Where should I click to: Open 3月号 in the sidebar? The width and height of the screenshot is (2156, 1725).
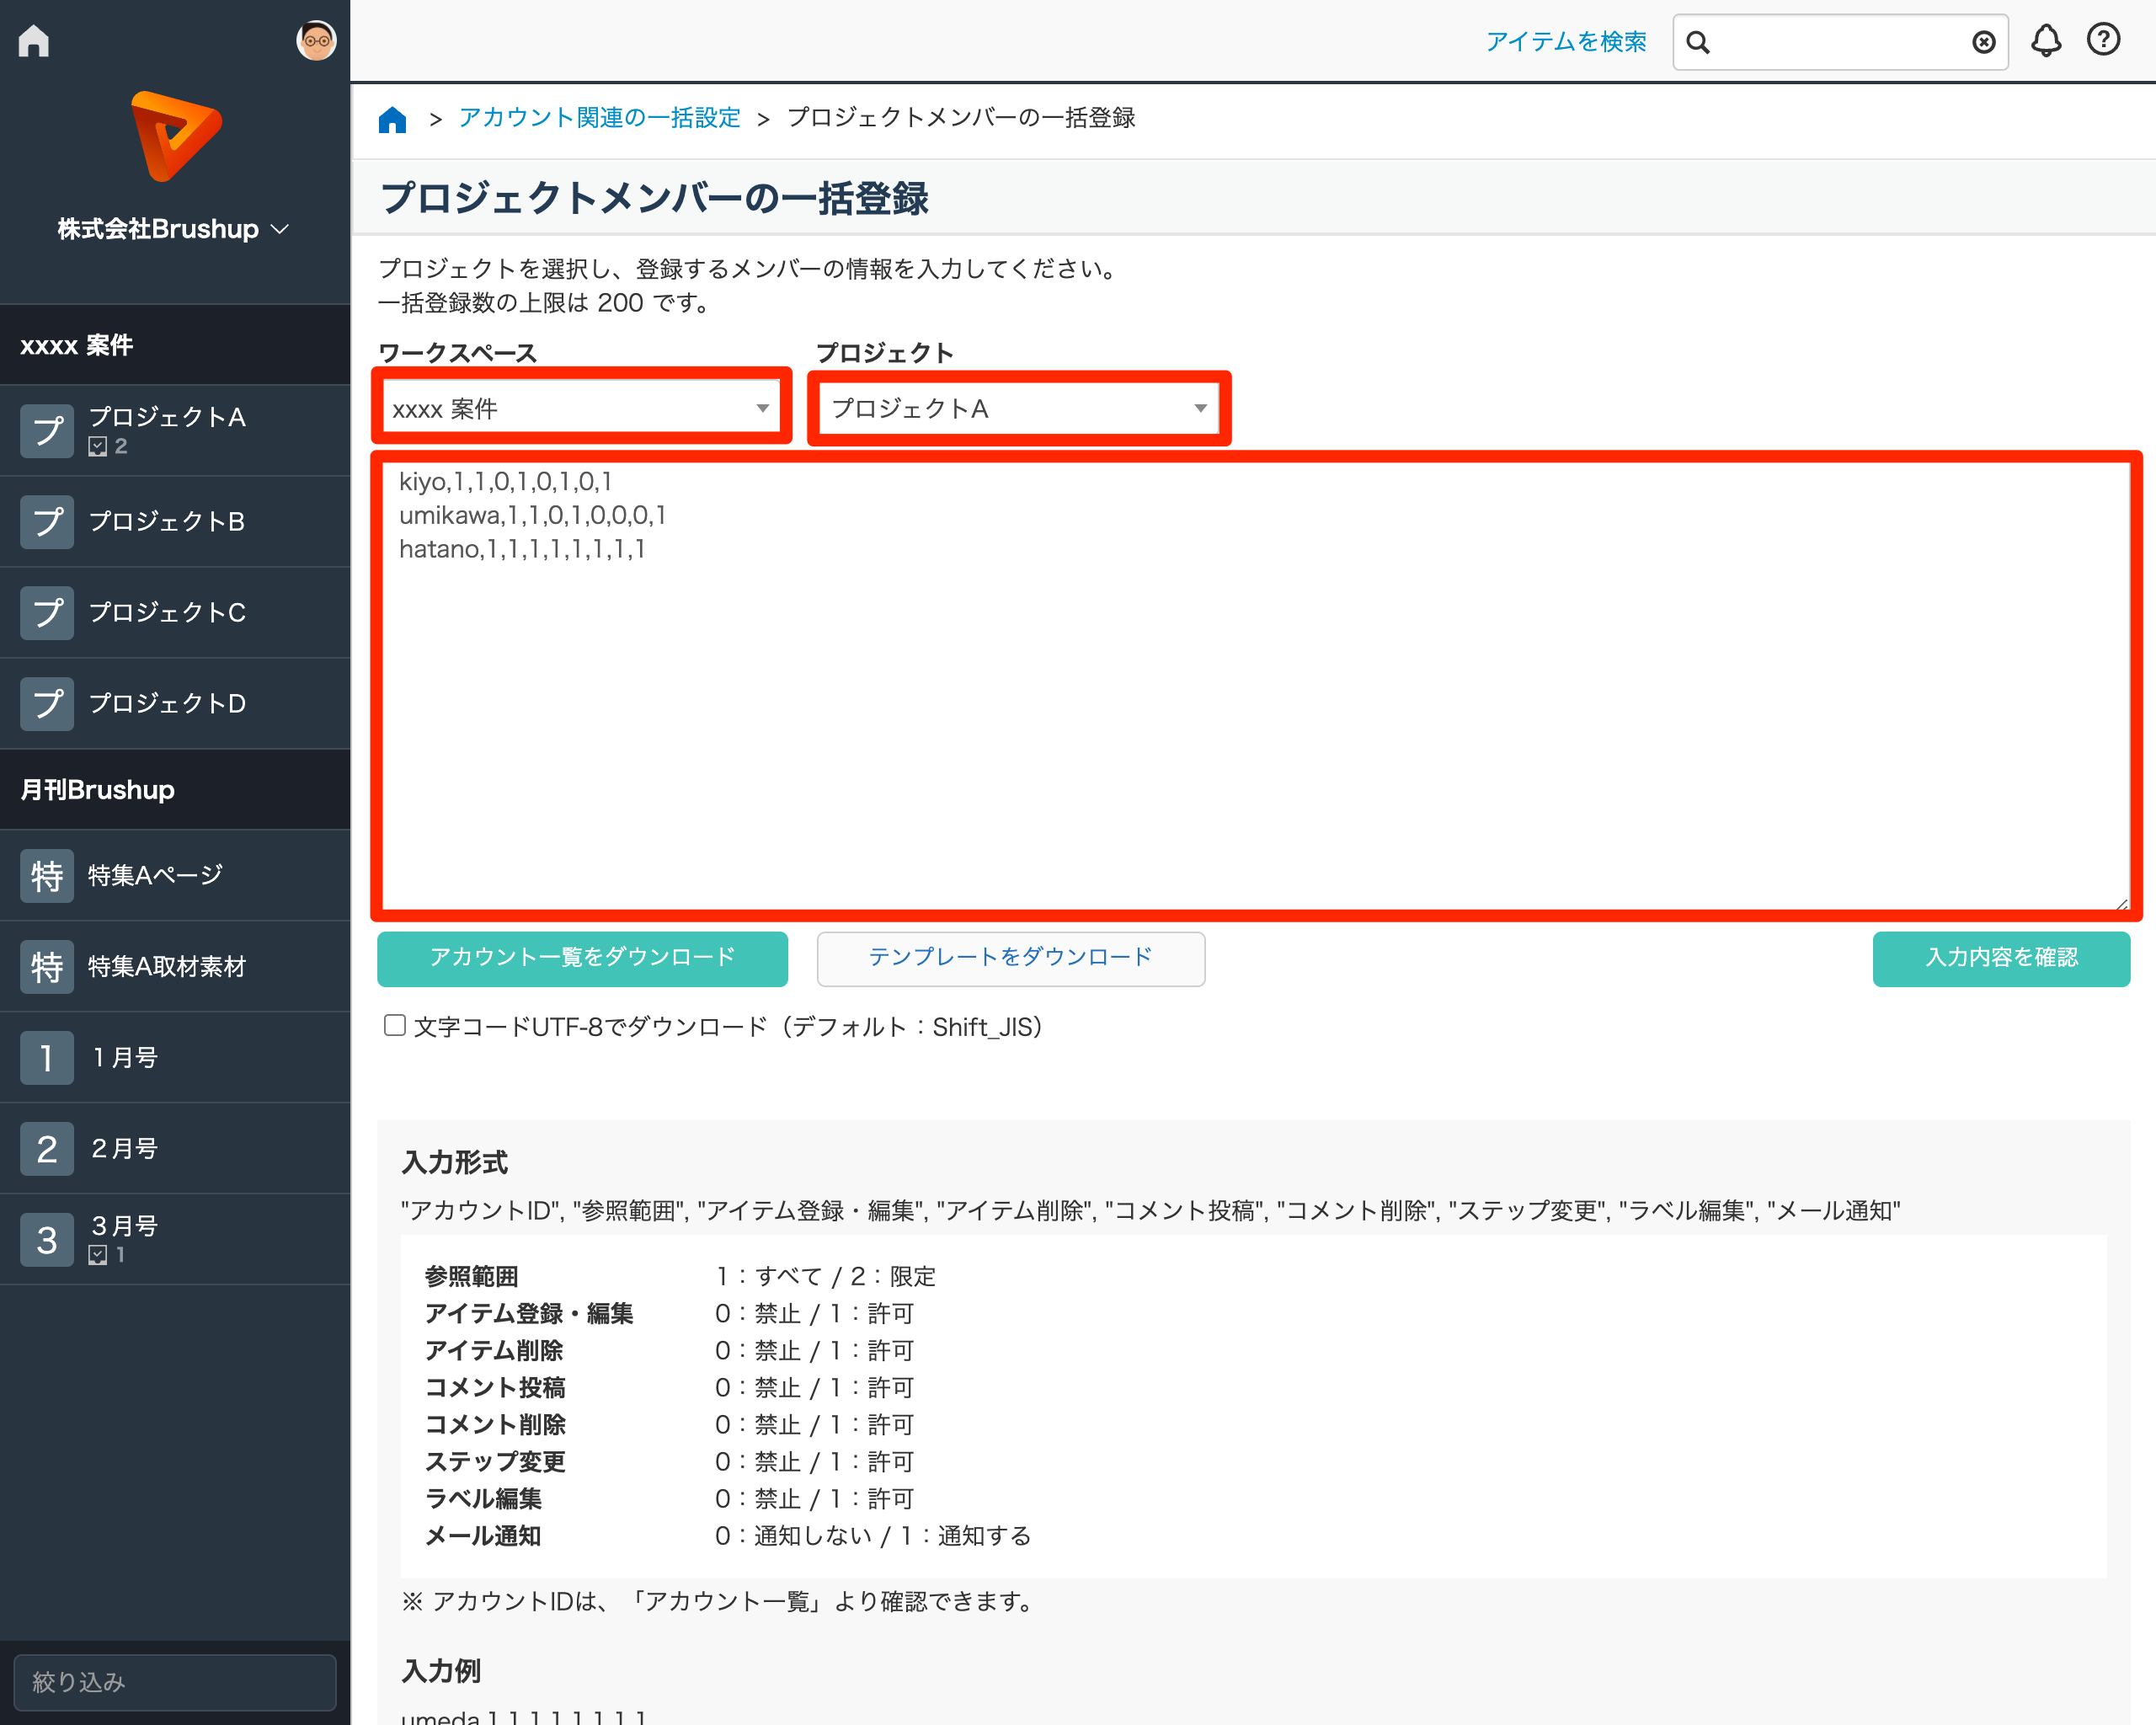click(x=124, y=1226)
